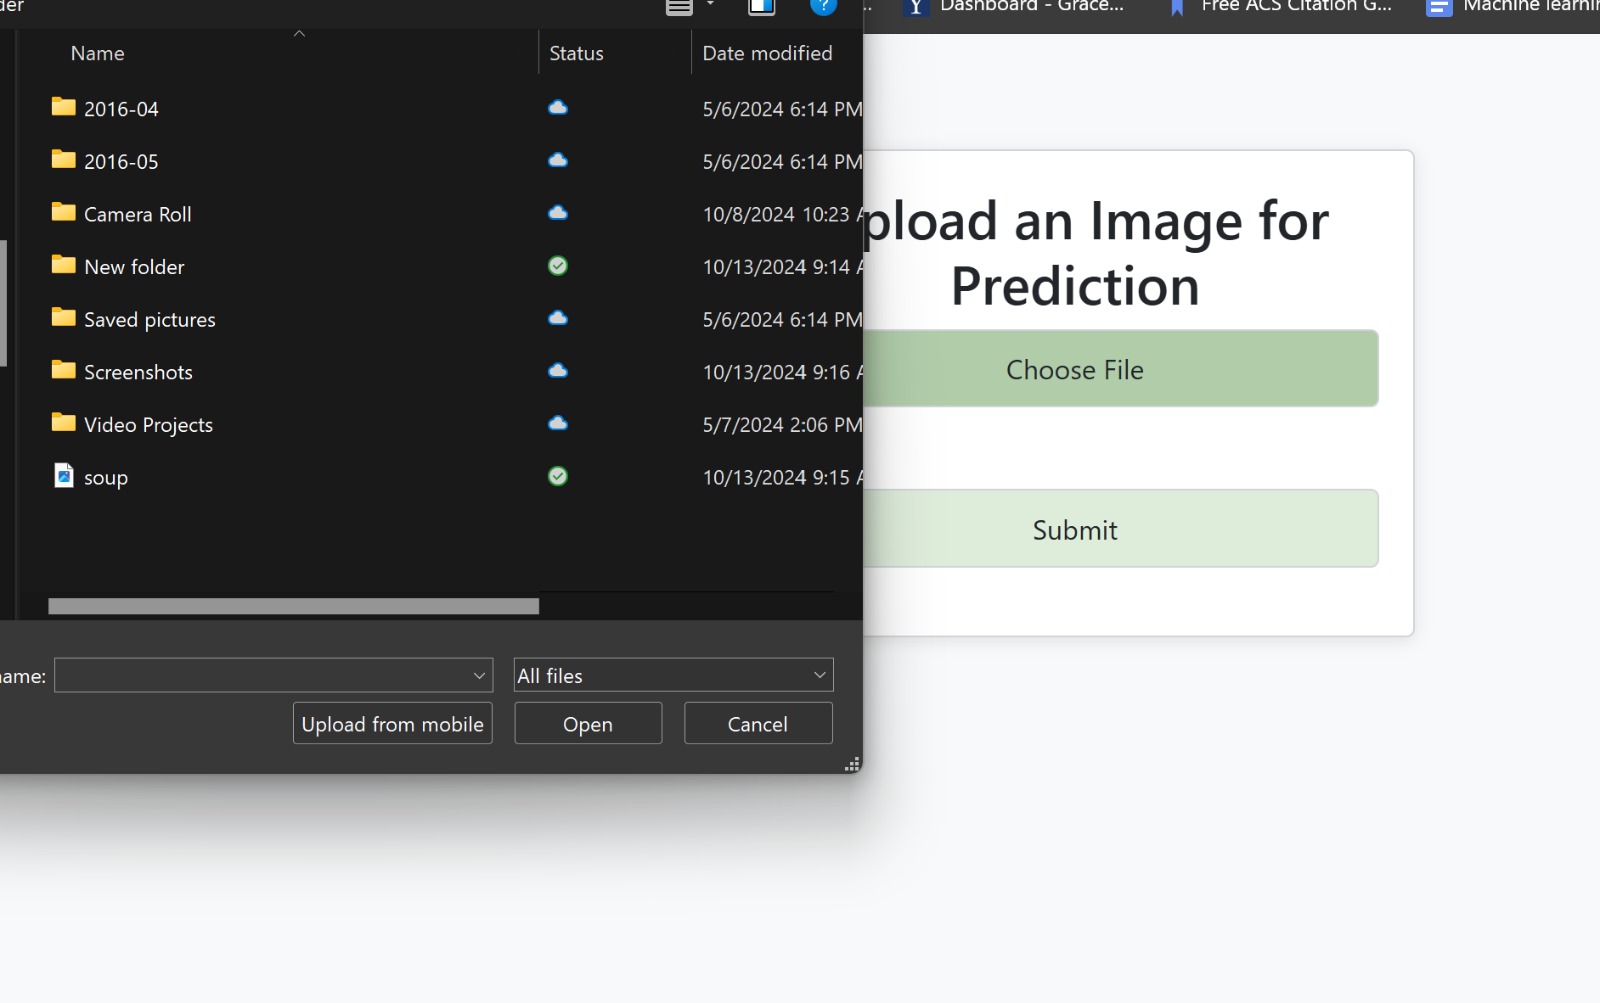Click the Saved pictures folder icon
This screenshot has width=1600, height=1003.
64,318
